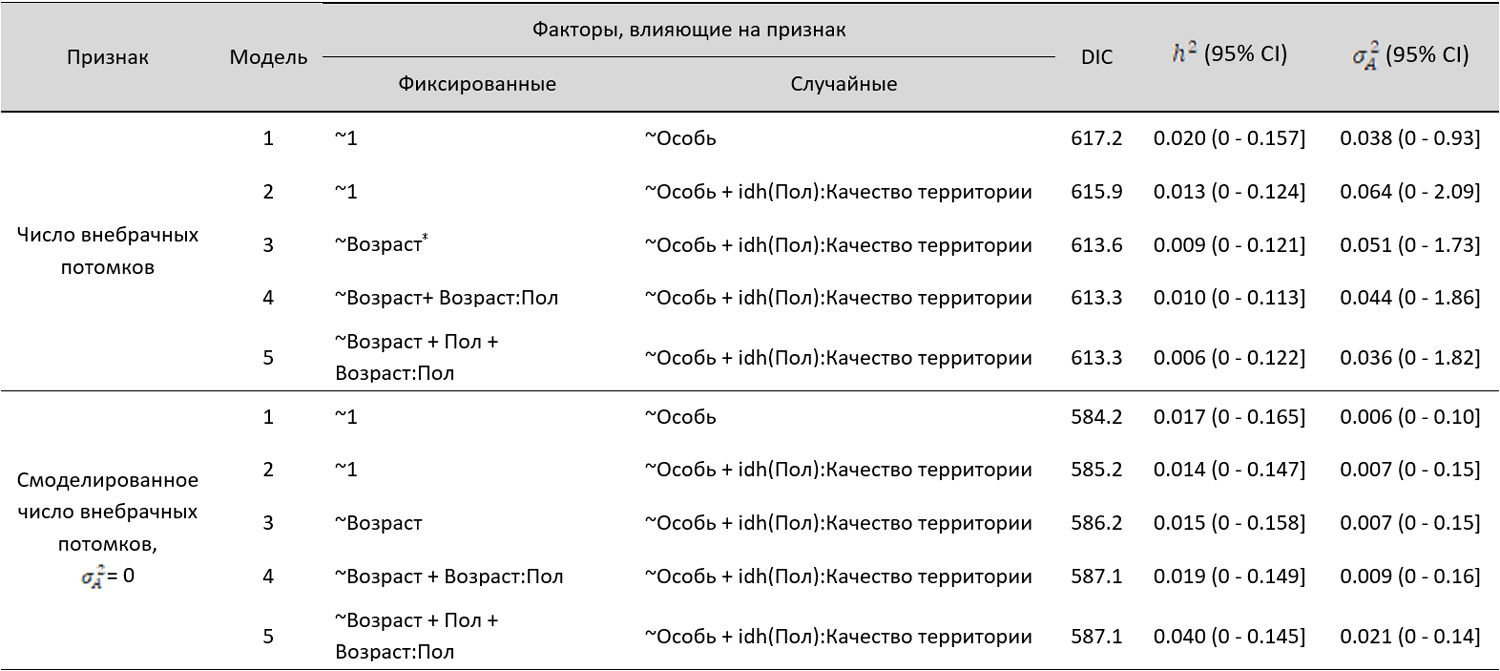Select heritability value 0.040 (0 - 0.145]

(x=1229, y=636)
